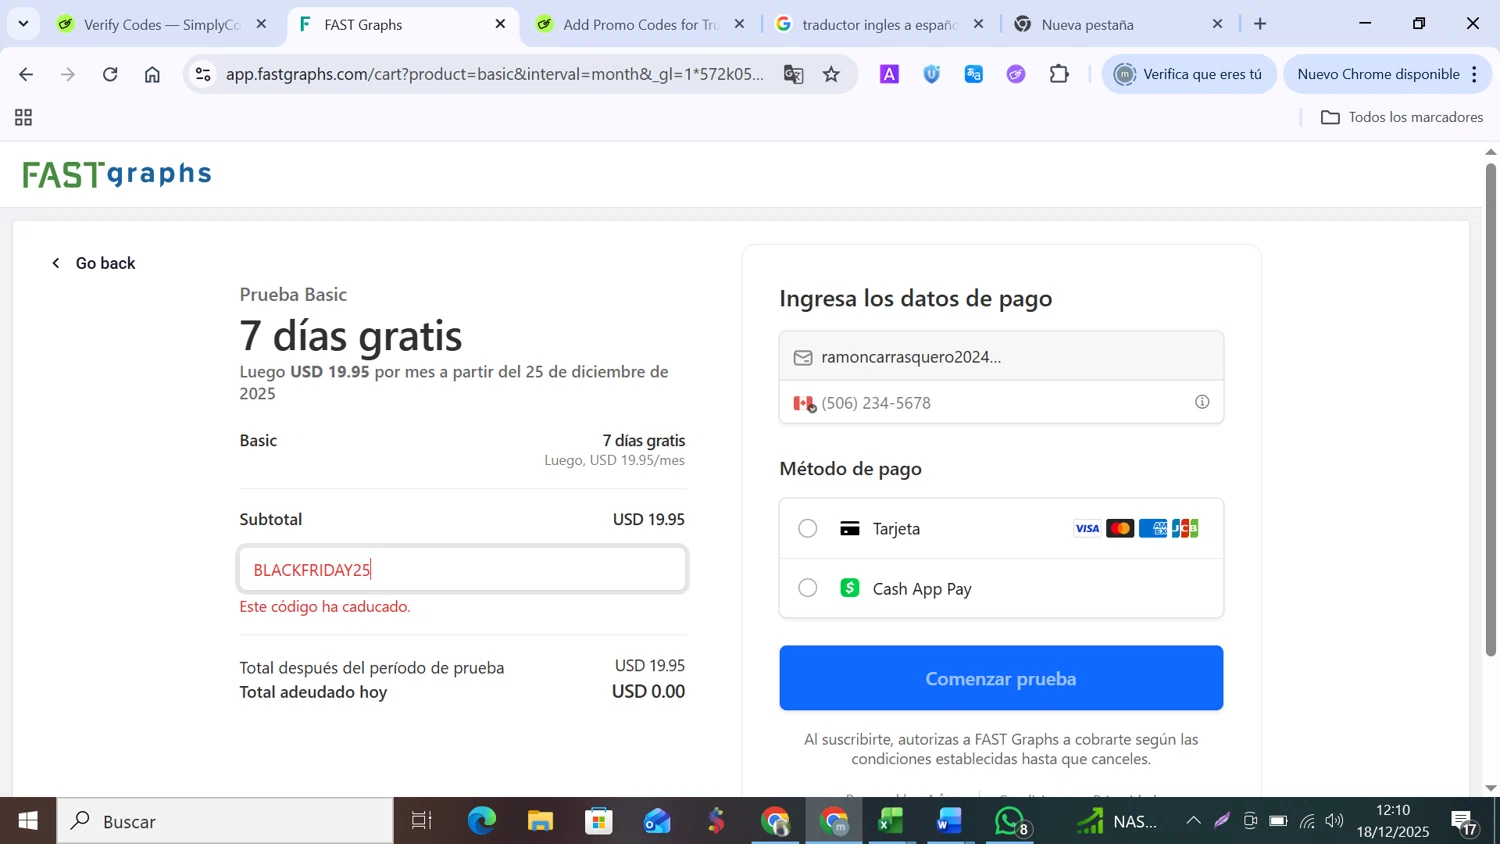Close the FAST Graphs tab
1500x844 pixels.
(500, 24)
